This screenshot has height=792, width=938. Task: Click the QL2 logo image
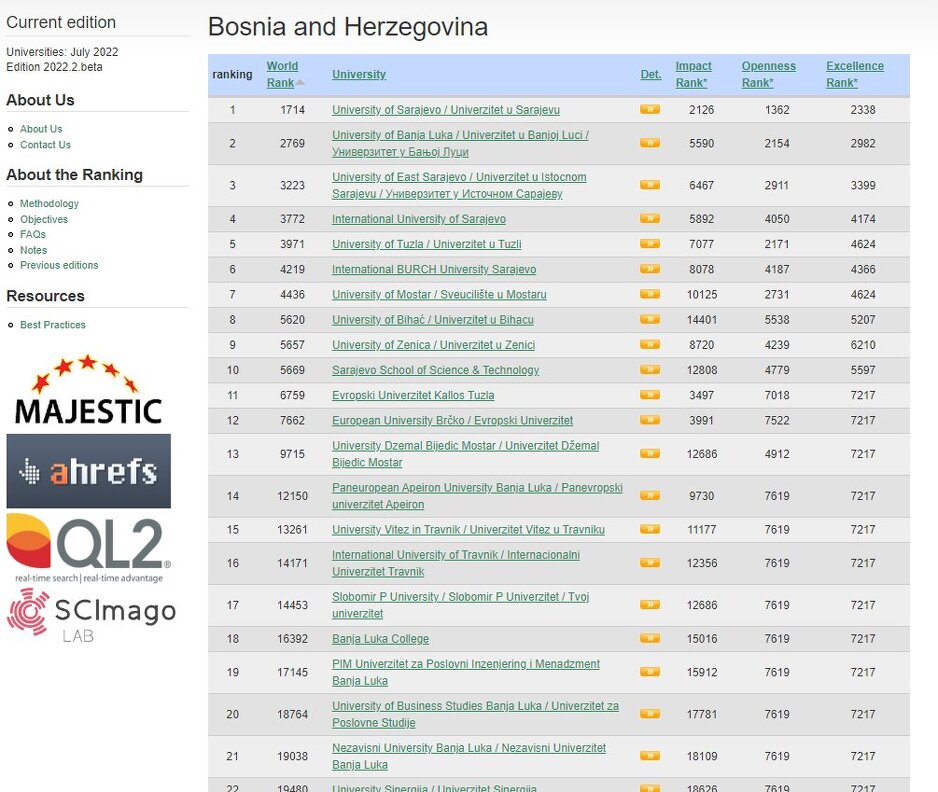click(x=88, y=547)
